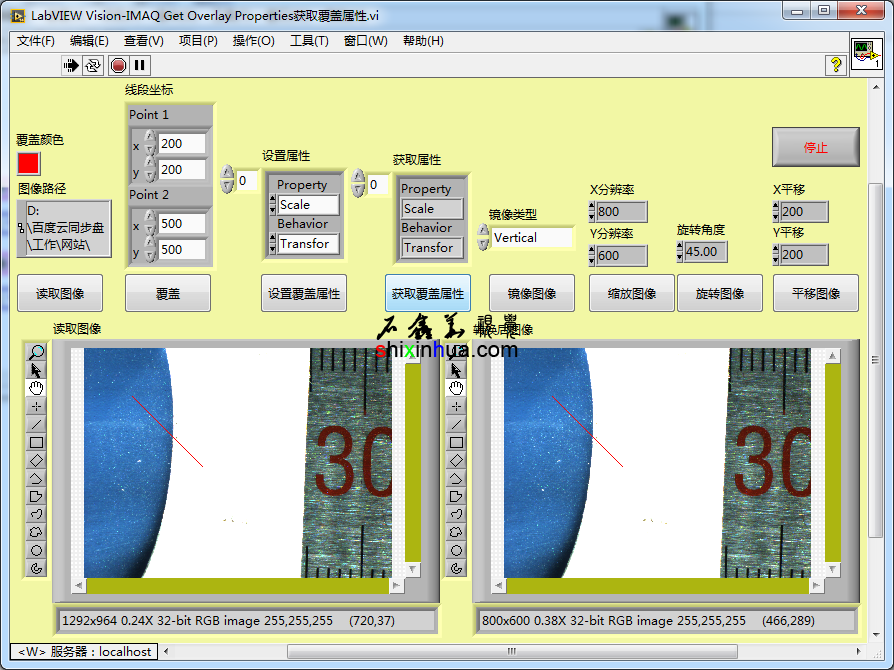Open the Property Scale ring under 设置属性
The width and height of the screenshot is (894, 670).
[x=308, y=205]
